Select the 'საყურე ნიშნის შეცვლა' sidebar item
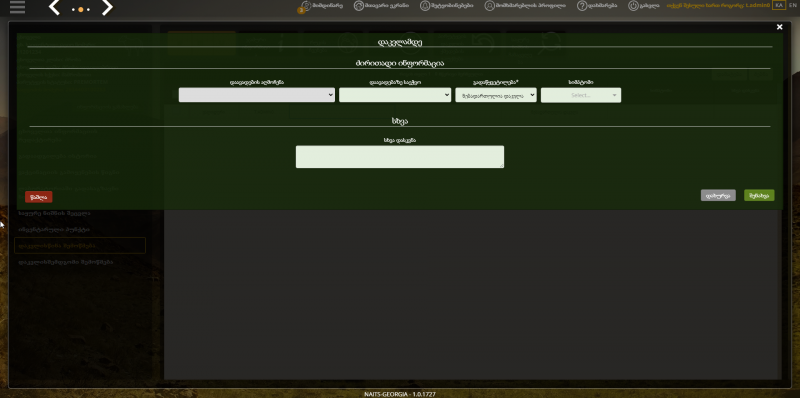800x398 pixels. point(54,213)
